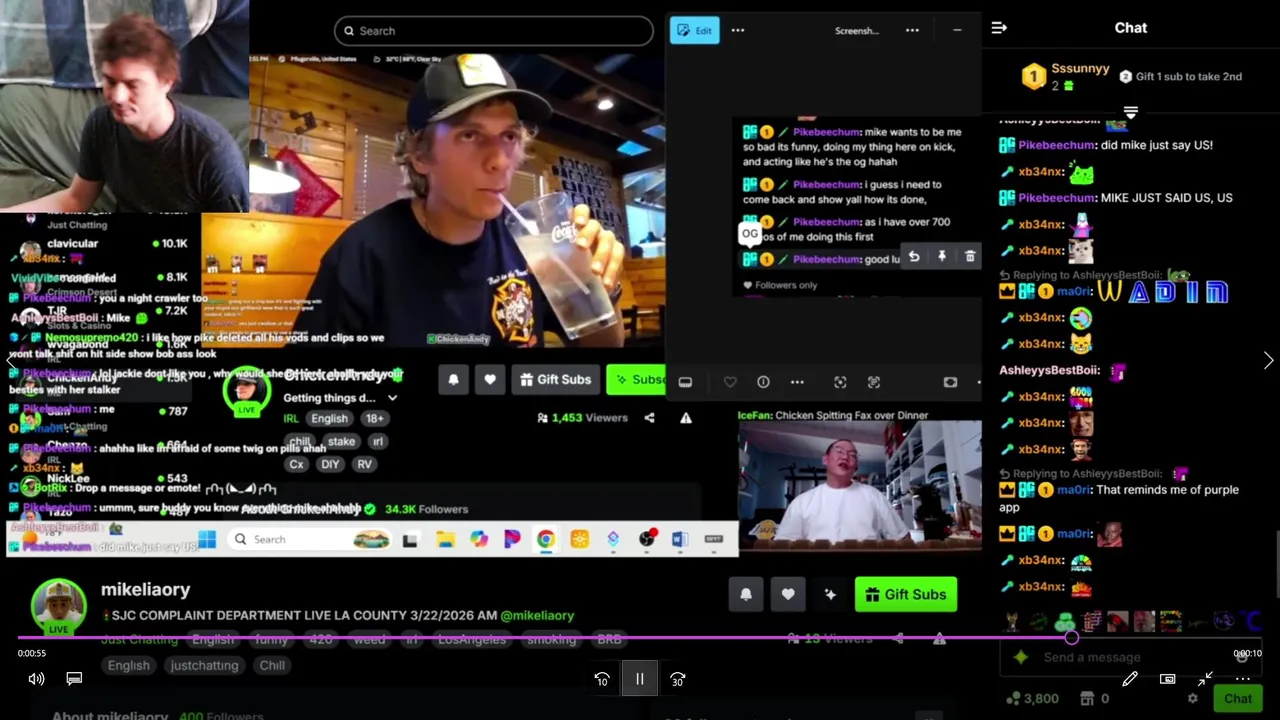Viewport: 1280px width, 720px height.
Task: Follow ChickenAndy with the heart button
Action: click(490, 379)
